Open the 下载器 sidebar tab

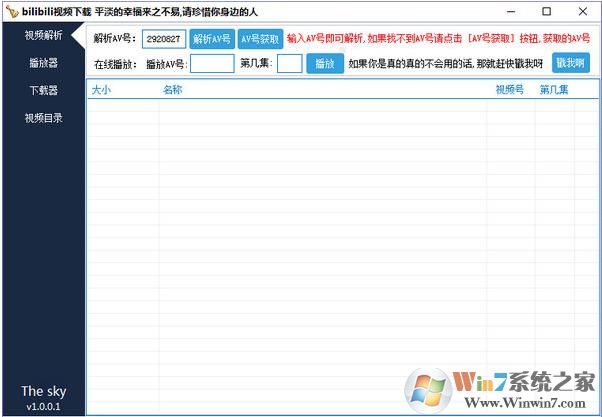tap(43, 91)
